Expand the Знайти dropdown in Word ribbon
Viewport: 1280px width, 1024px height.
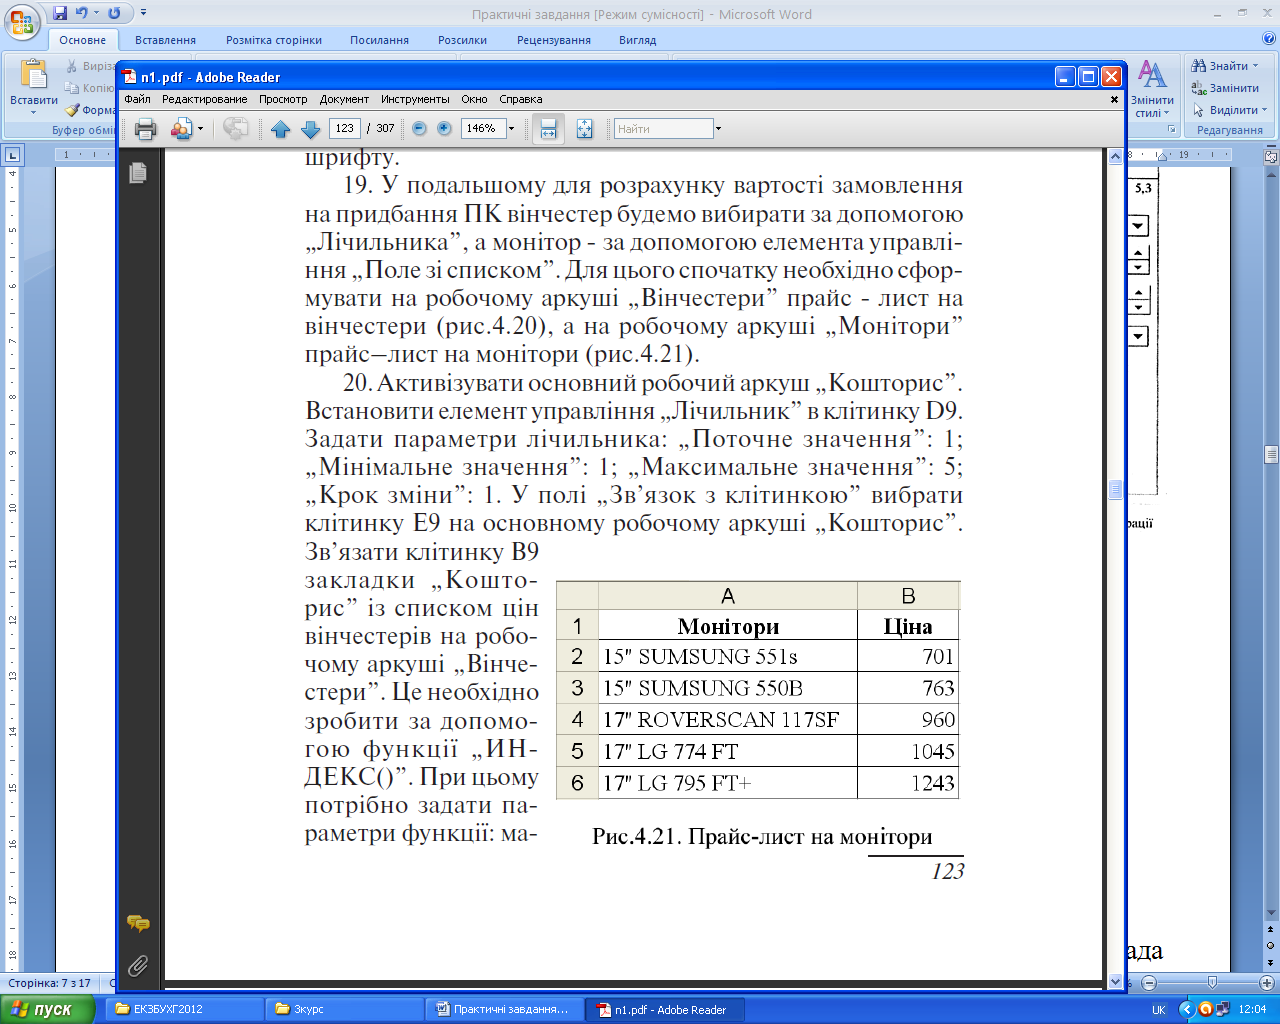click(x=1255, y=66)
